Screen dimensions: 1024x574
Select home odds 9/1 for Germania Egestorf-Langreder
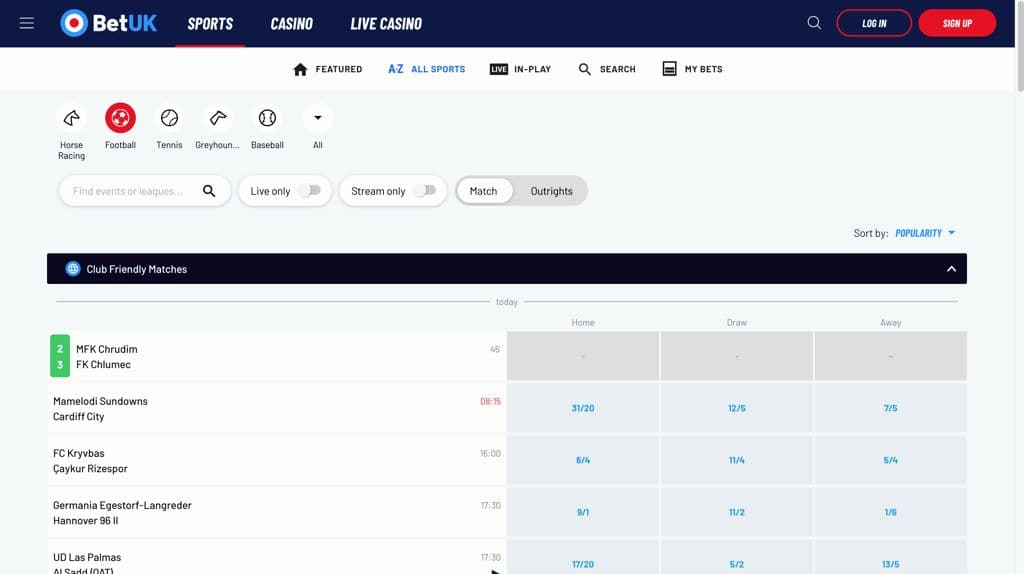pyautogui.click(x=583, y=513)
